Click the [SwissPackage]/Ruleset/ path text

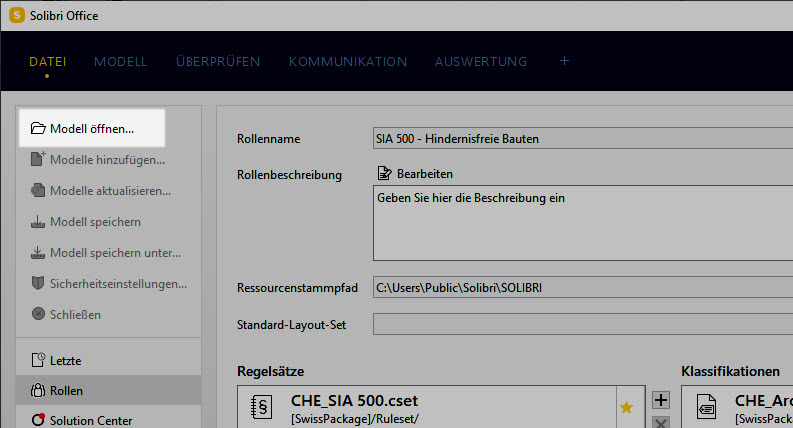coord(355,419)
